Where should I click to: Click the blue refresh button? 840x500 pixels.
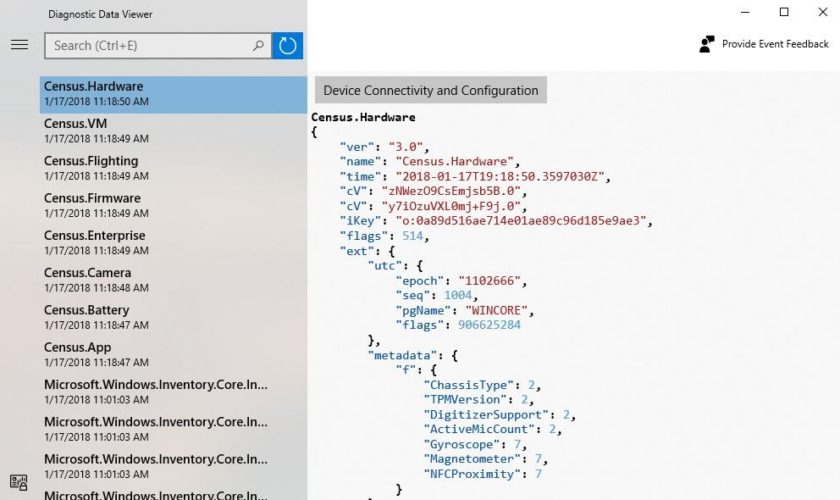tap(288, 45)
